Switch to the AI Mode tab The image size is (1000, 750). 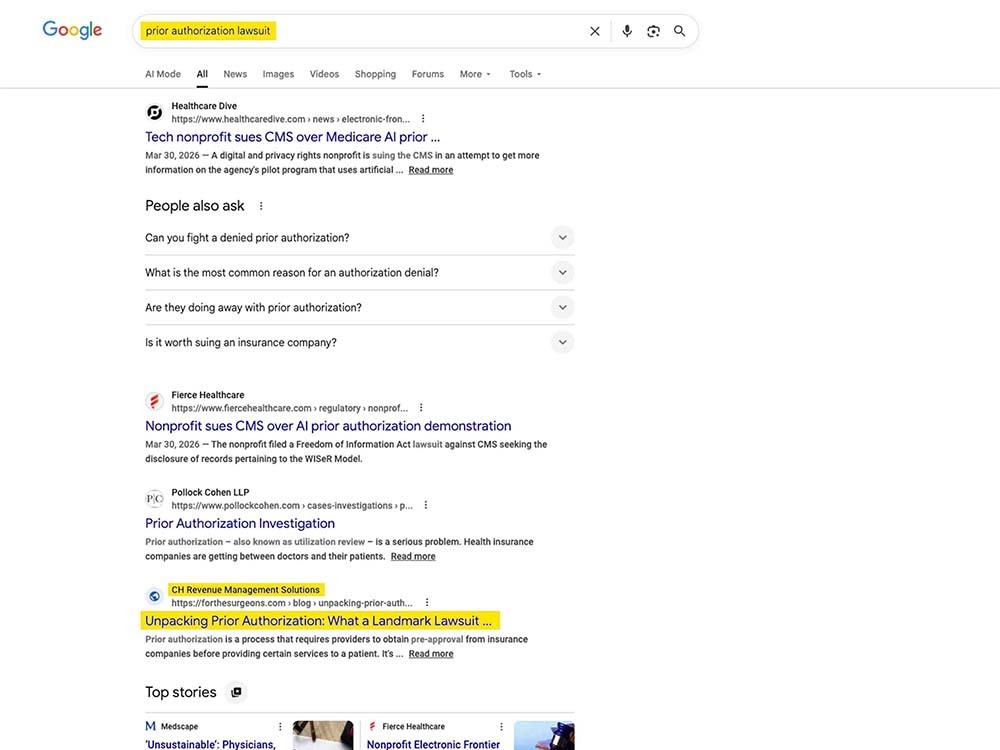coord(163,74)
